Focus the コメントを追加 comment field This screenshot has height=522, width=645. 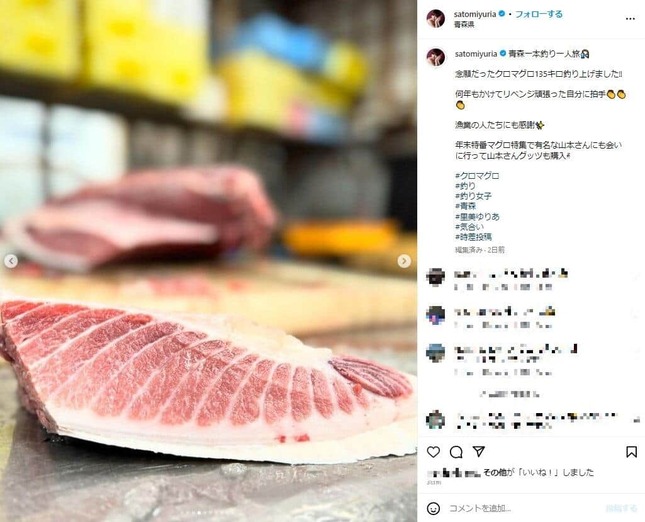point(522,508)
